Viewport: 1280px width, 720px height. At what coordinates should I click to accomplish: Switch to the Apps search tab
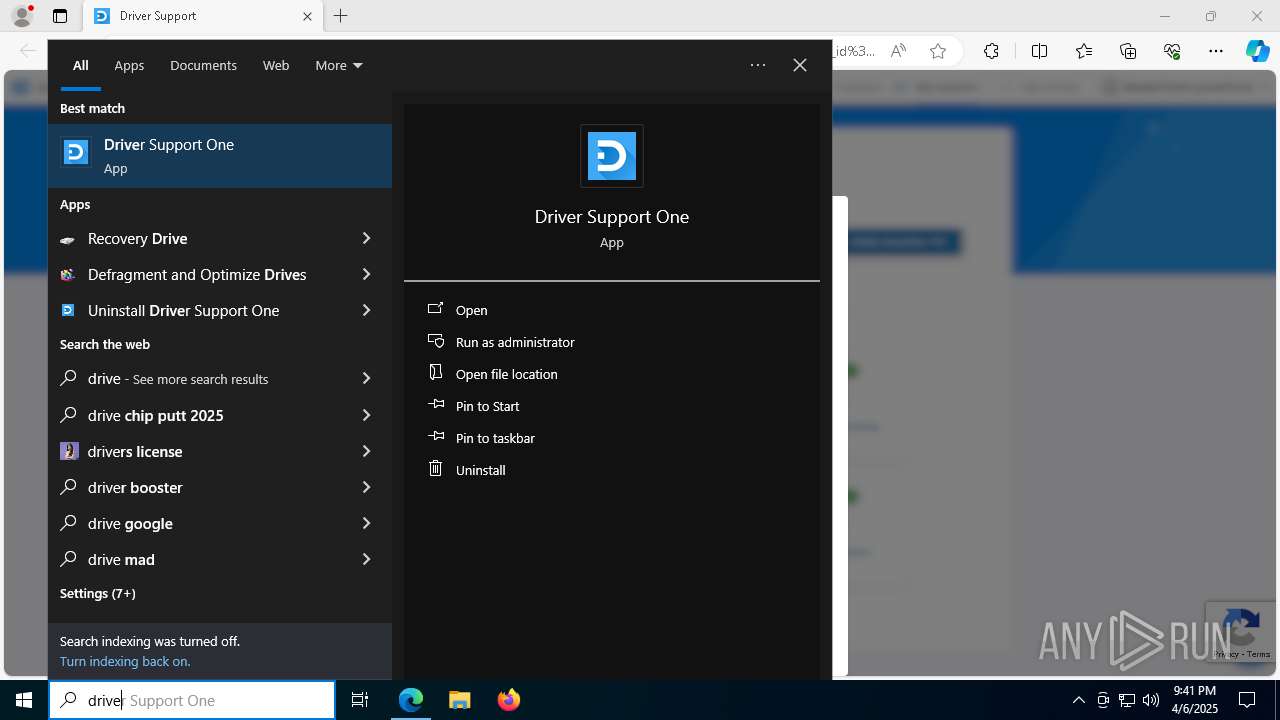[x=129, y=65]
